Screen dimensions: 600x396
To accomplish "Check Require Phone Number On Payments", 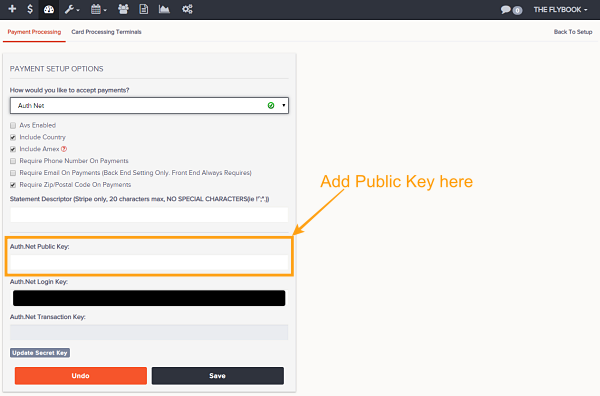I will point(13,161).
